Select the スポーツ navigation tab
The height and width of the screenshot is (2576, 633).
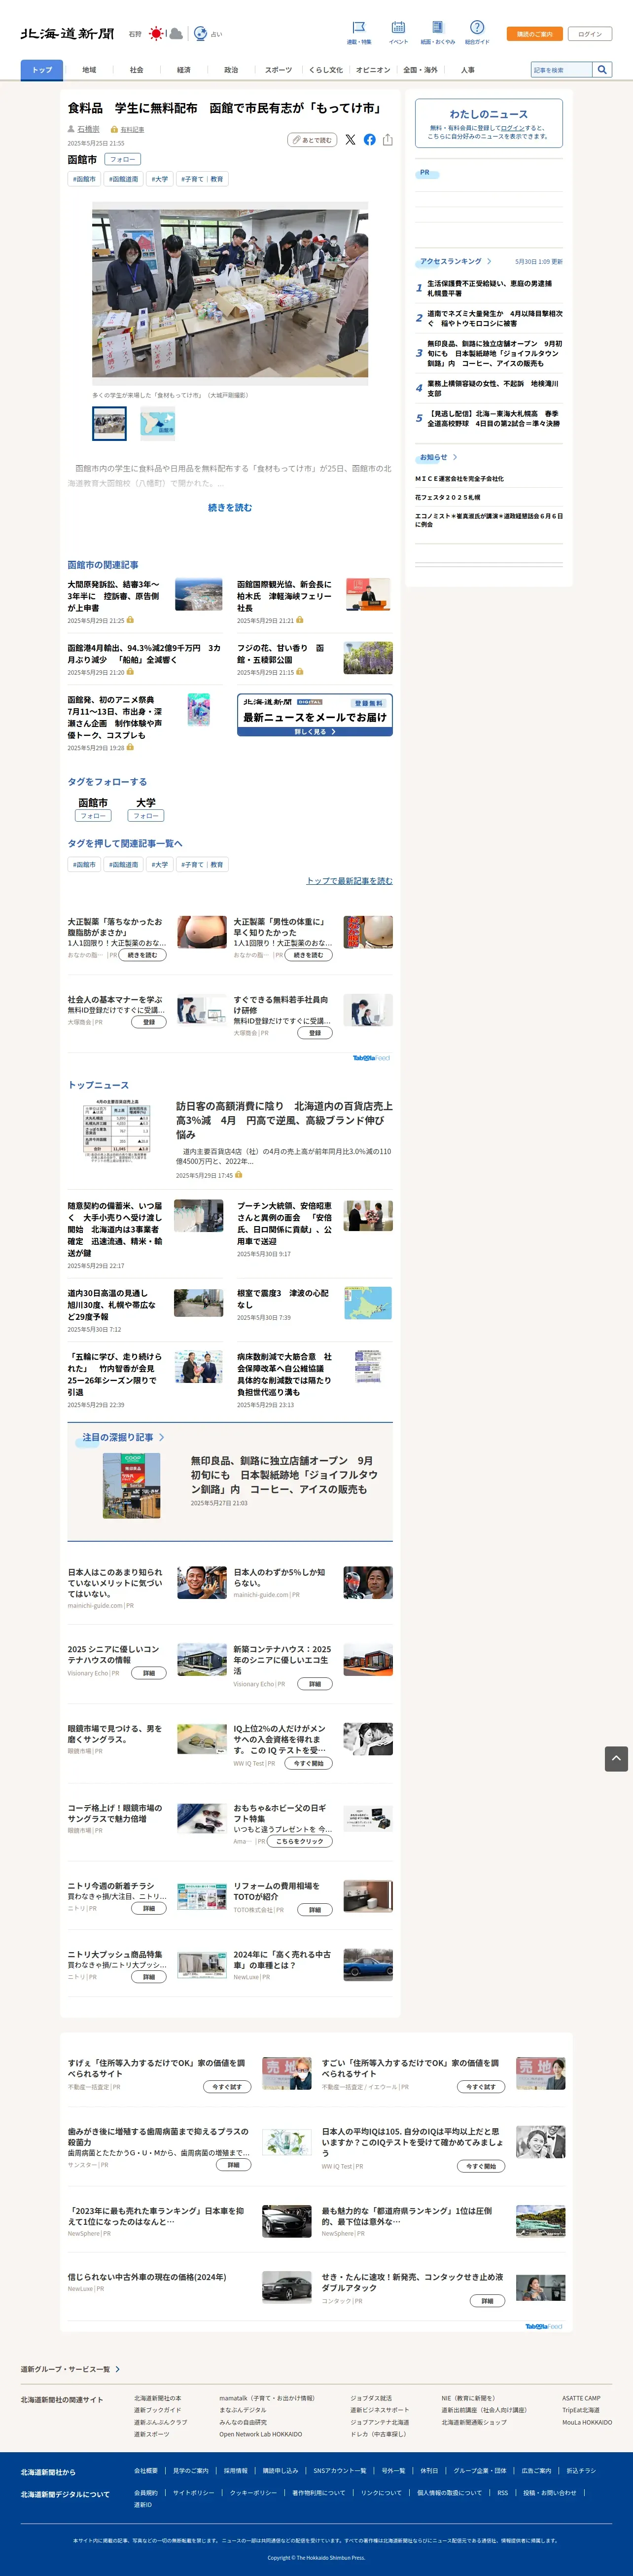pyautogui.click(x=279, y=70)
